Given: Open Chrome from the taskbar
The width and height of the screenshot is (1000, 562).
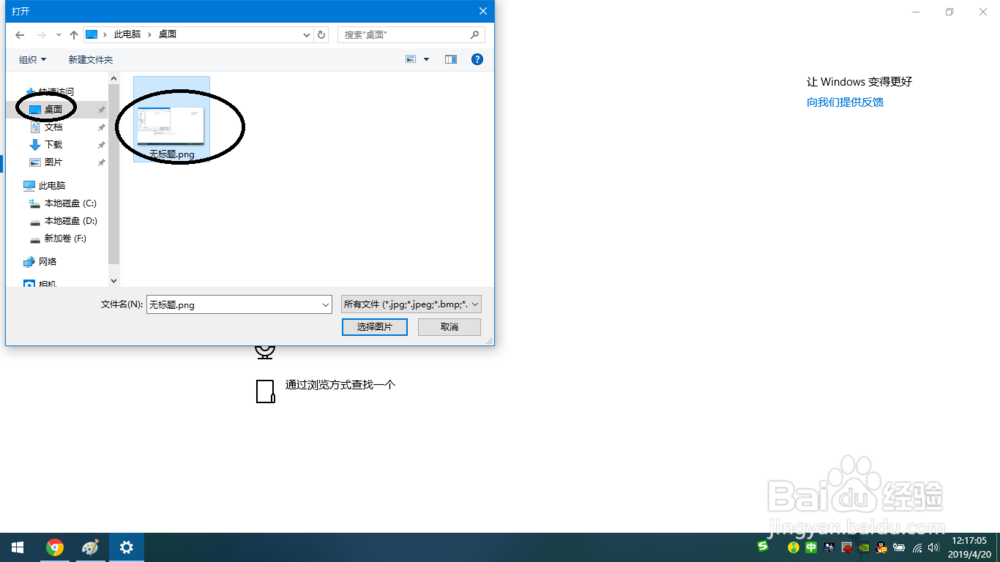Looking at the screenshot, I should pyautogui.click(x=55, y=547).
